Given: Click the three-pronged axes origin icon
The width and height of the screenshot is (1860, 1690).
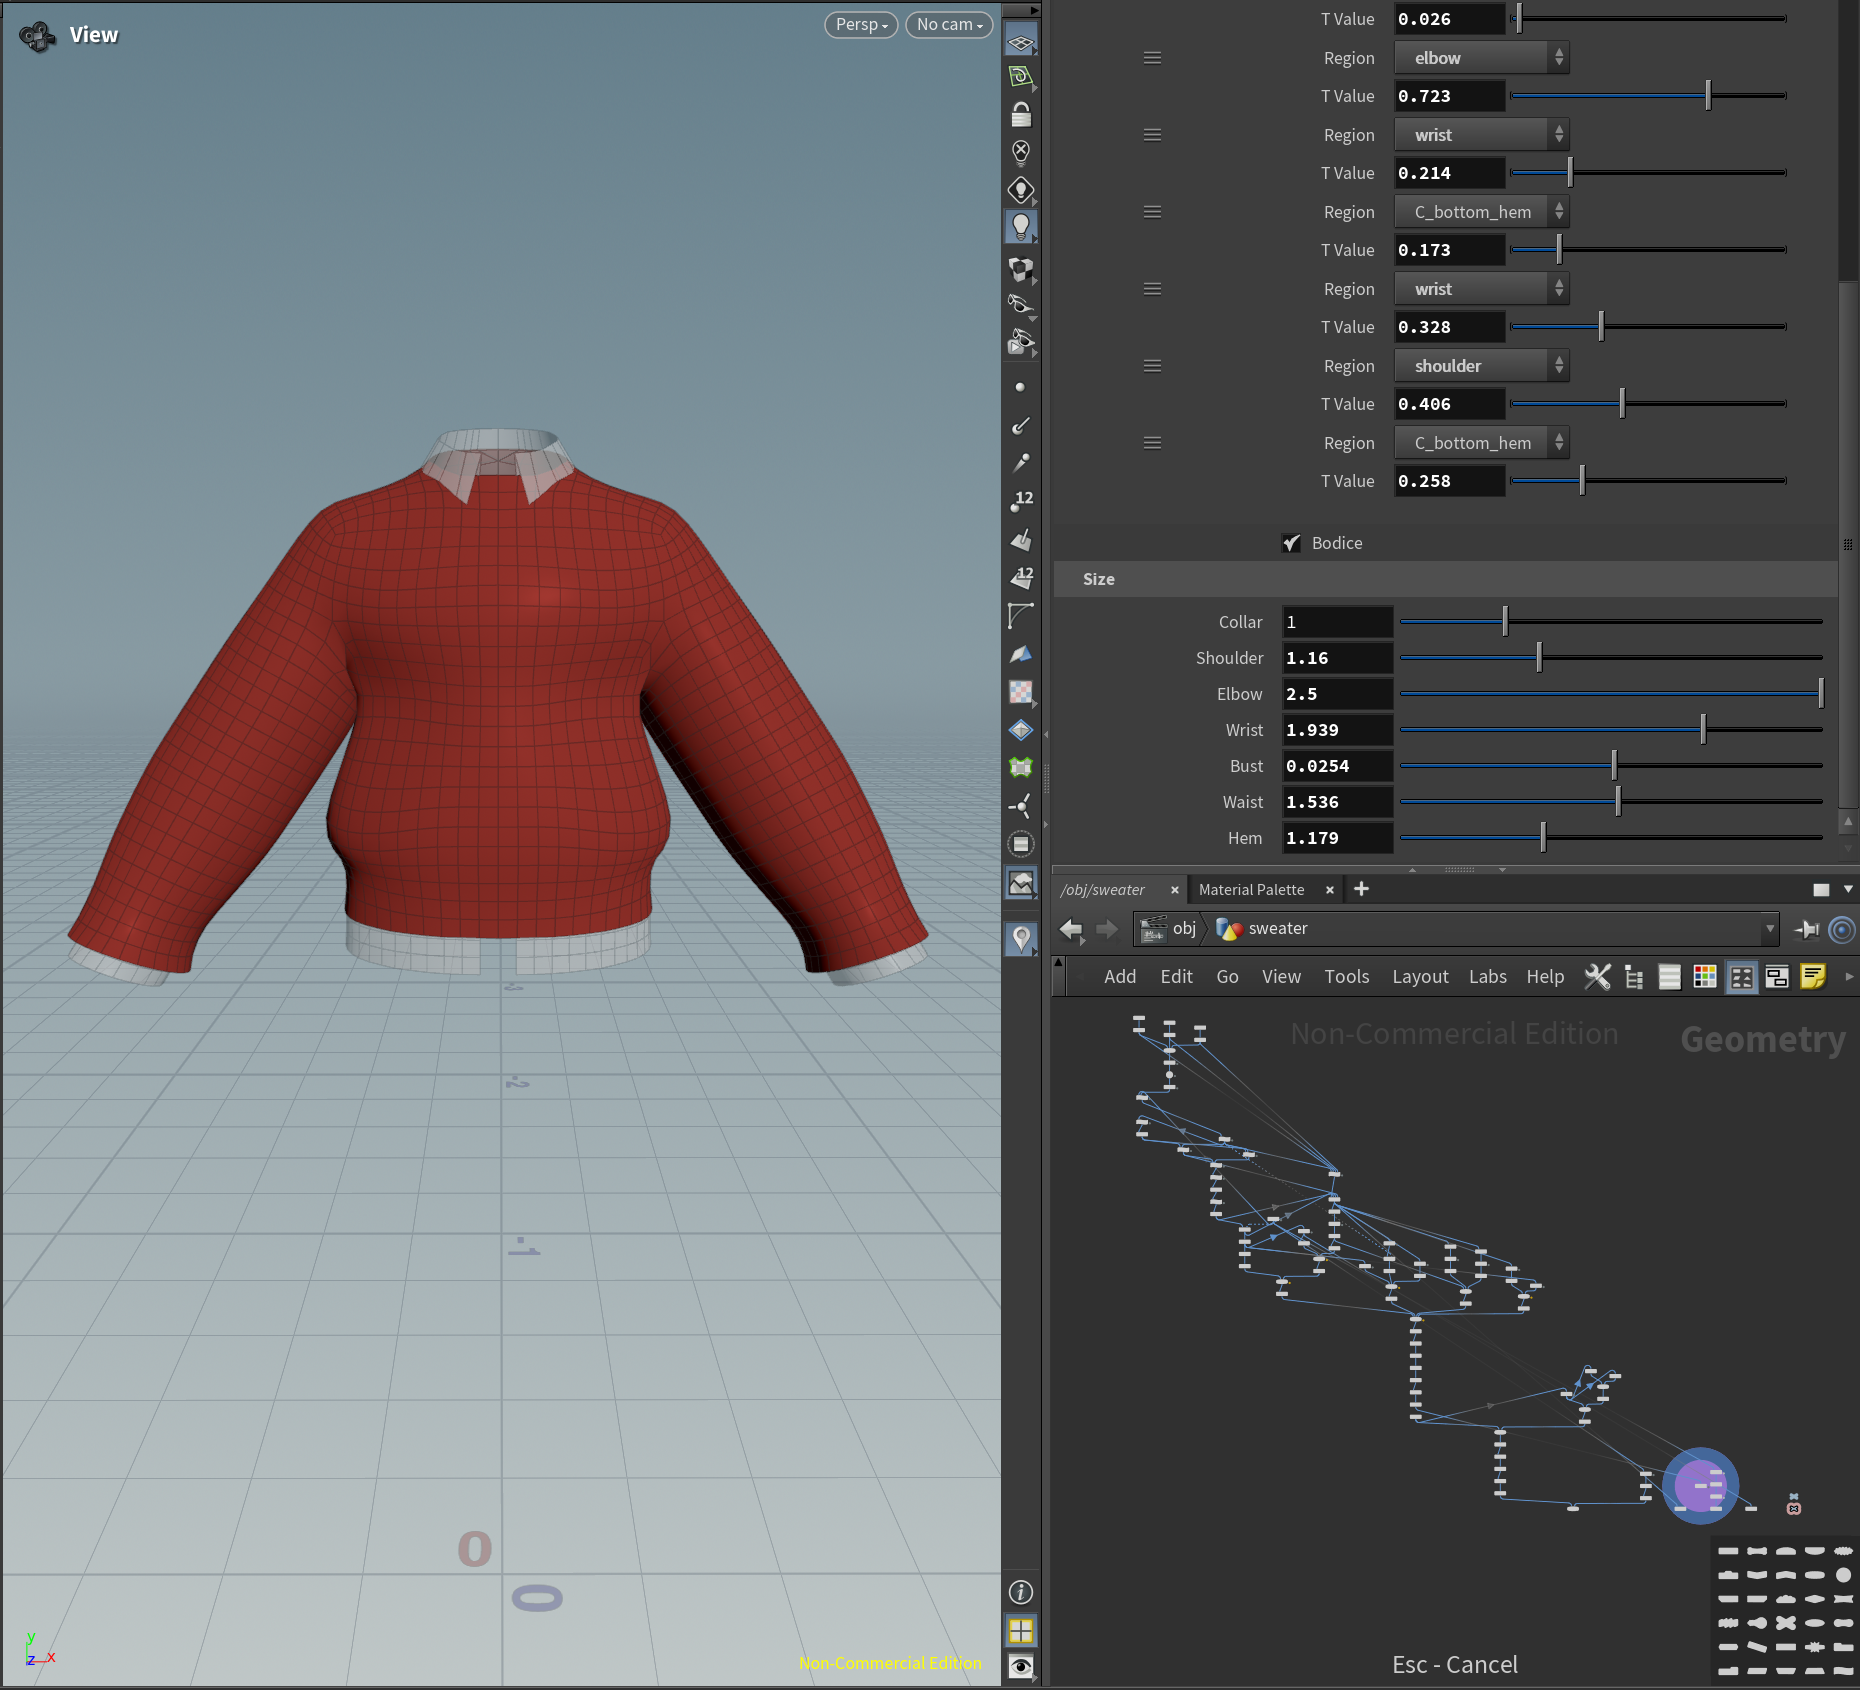Looking at the screenshot, I should [1020, 806].
